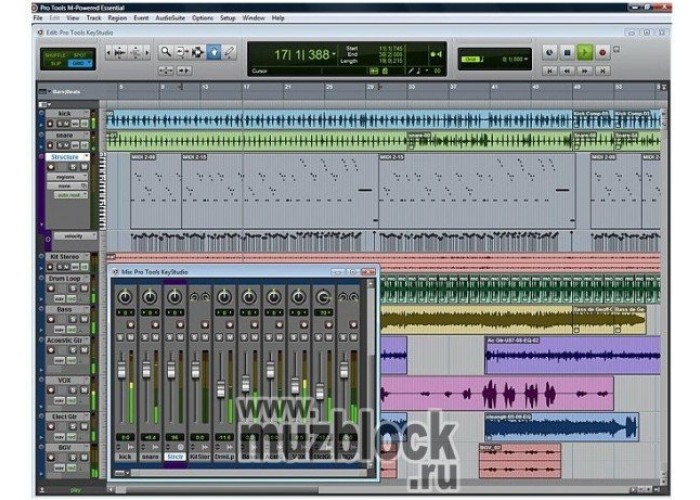Solo the Bass track
This screenshot has height=500, width=700.
(x=73, y=319)
